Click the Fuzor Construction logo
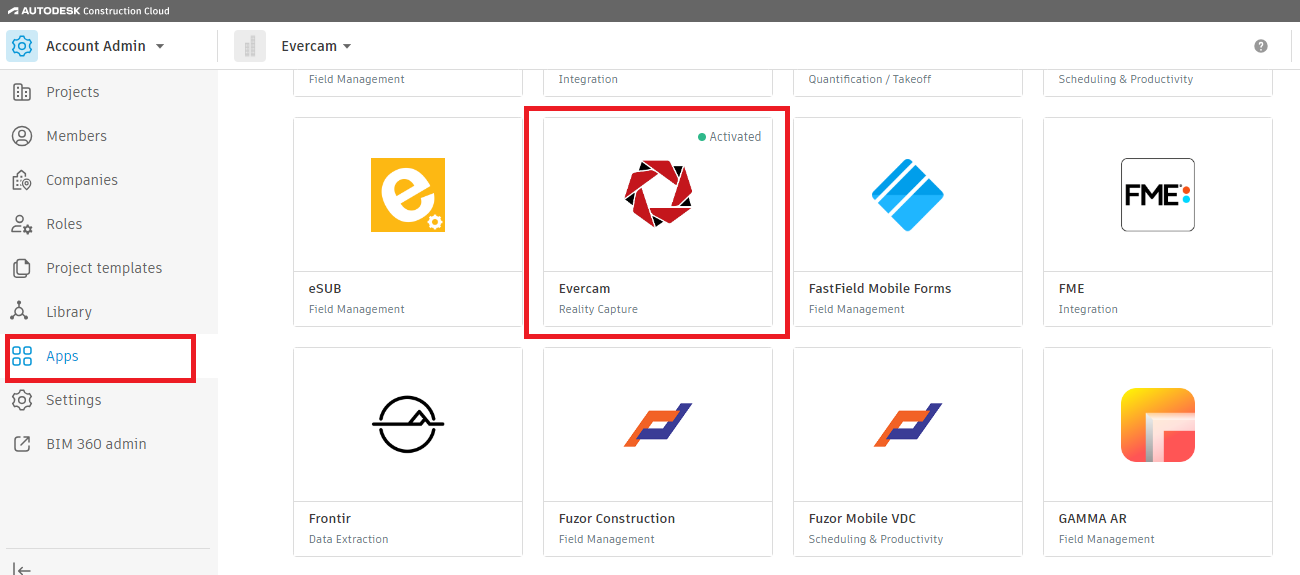The height and width of the screenshot is (575, 1300). click(658, 425)
